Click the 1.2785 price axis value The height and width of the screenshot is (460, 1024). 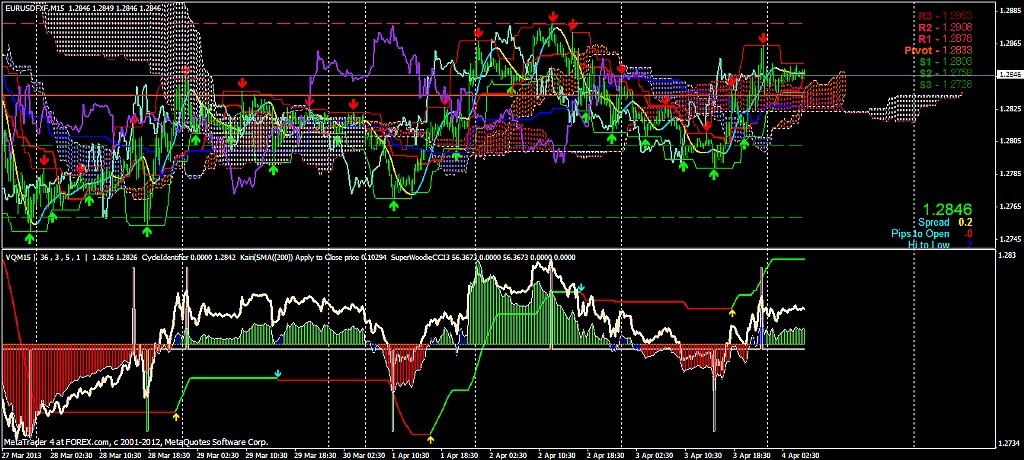click(1010, 174)
